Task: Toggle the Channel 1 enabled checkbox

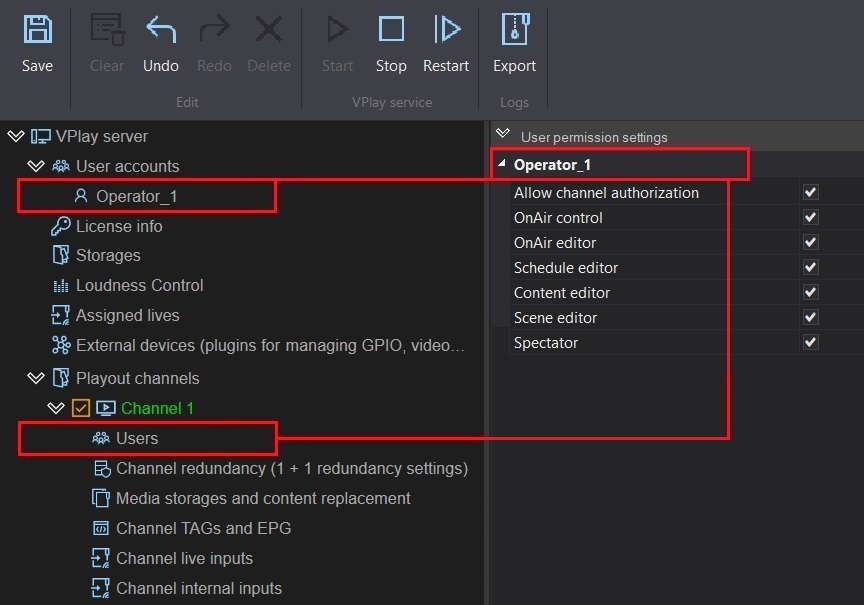Action: pyautogui.click(x=80, y=408)
